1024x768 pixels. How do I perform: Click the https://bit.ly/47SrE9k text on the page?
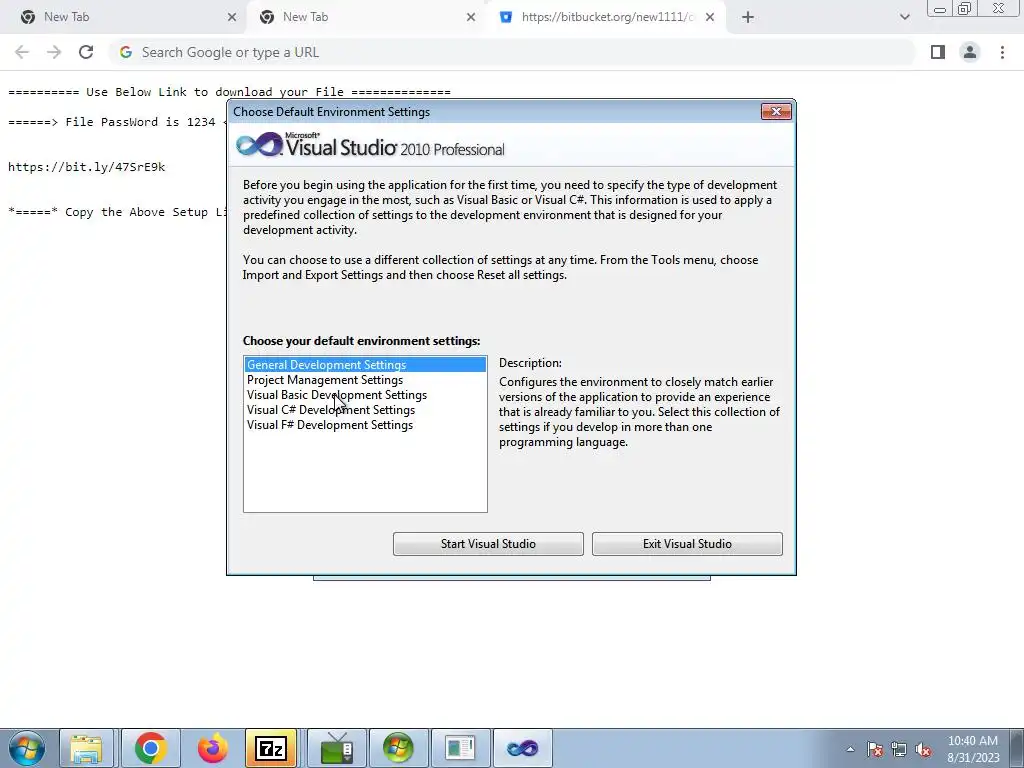(86, 167)
